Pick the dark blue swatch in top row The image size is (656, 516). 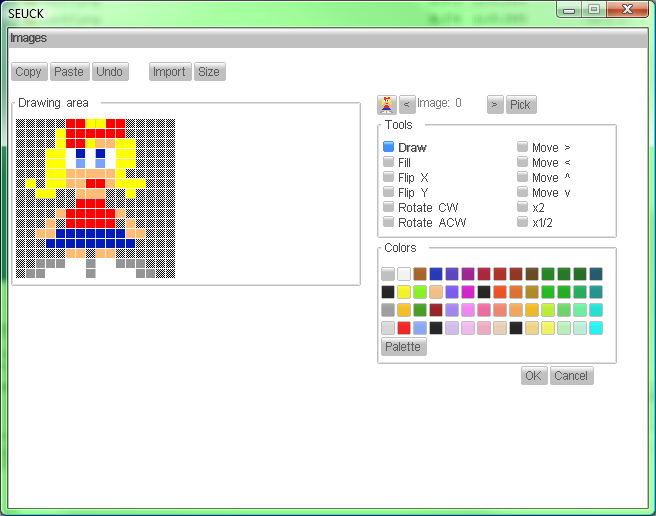[x=436, y=274]
